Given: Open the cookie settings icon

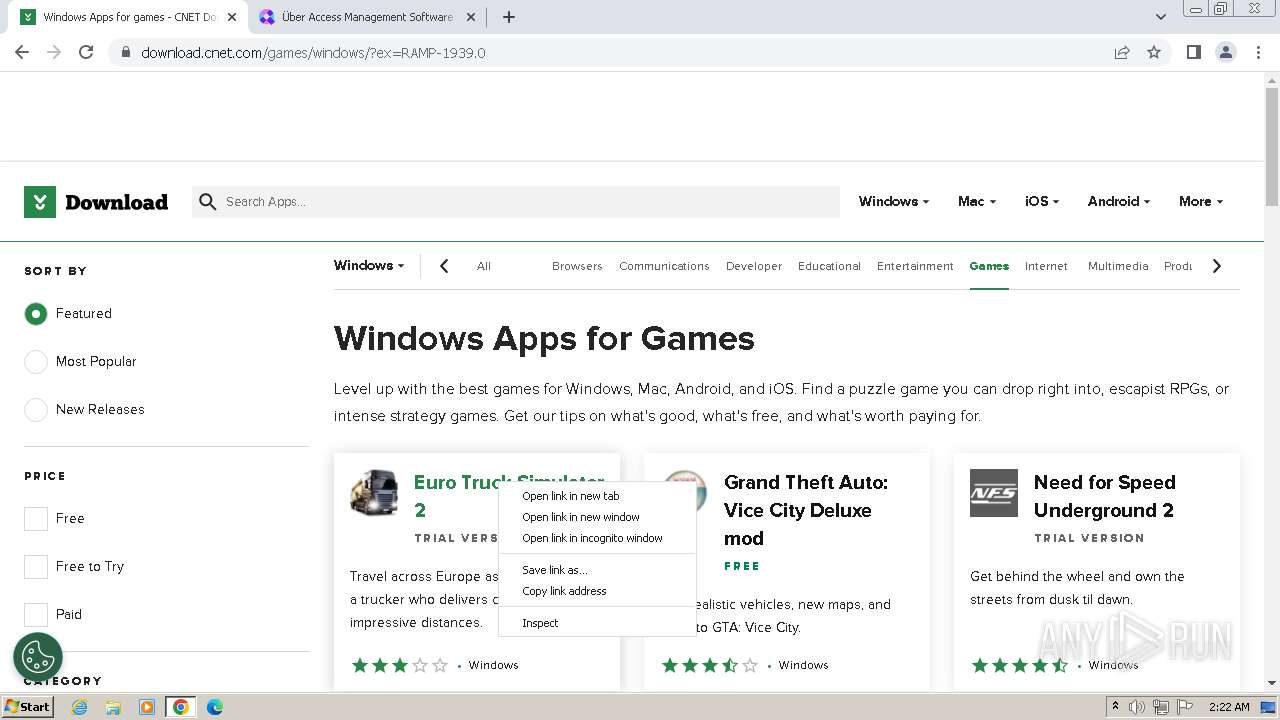Looking at the screenshot, I should tap(38, 656).
